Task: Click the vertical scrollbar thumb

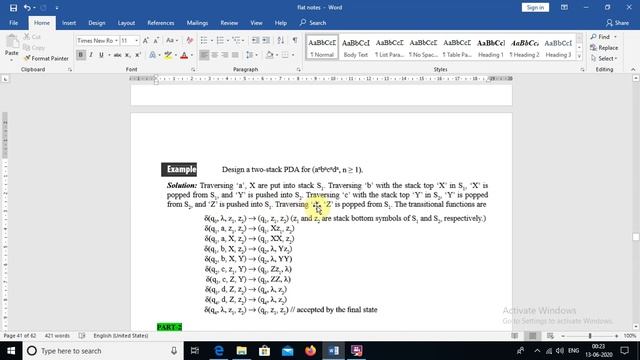Action: (x=636, y=237)
